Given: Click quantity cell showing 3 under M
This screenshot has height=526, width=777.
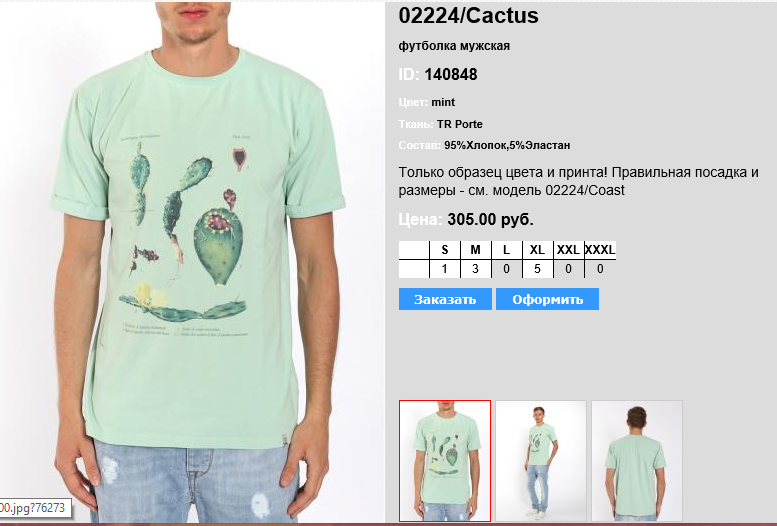Looking at the screenshot, I should tap(475, 269).
